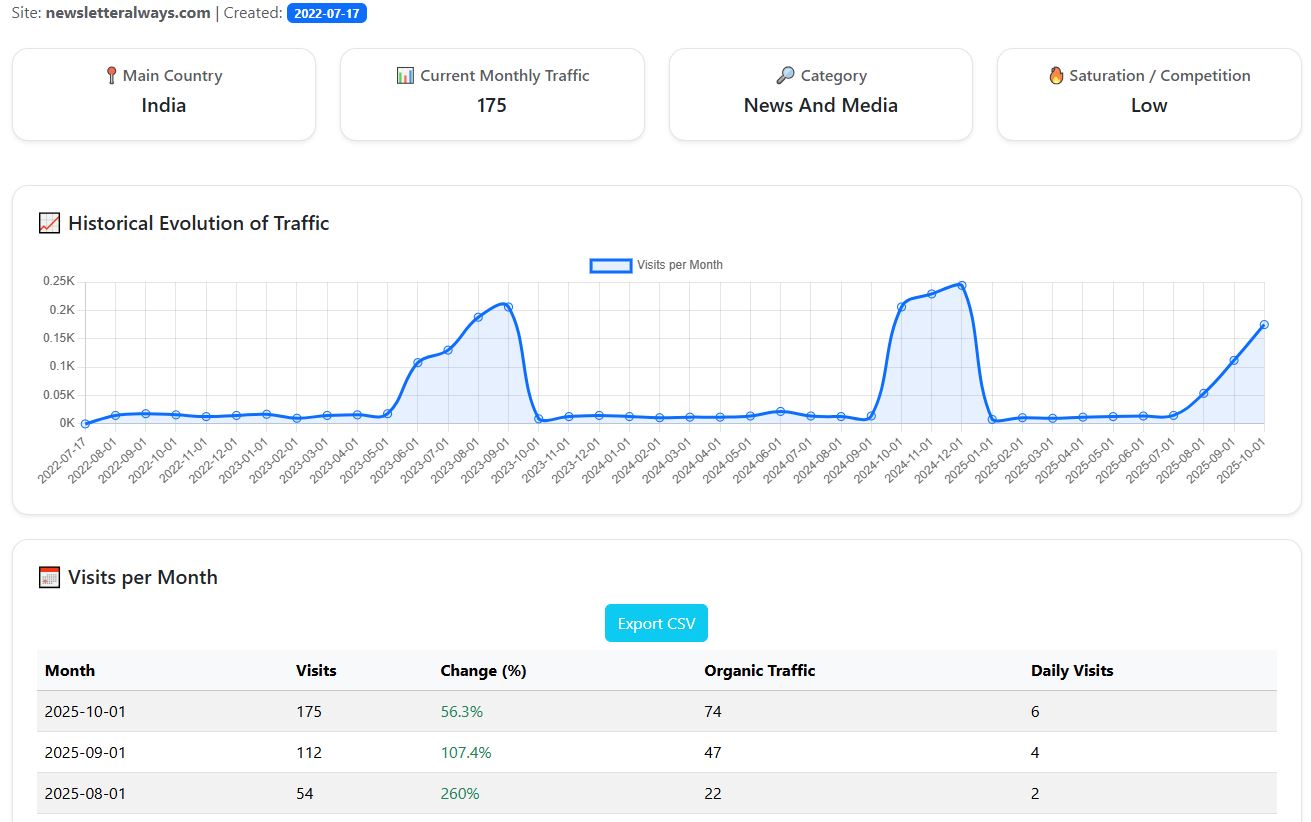Click the first data point at 2022-07-17
The image size is (1311, 822).
click(85, 424)
